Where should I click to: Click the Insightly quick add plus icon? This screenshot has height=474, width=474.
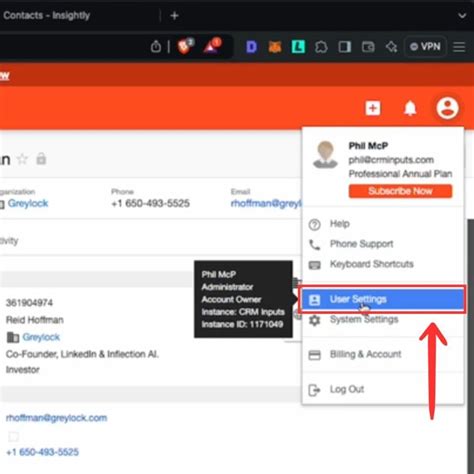click(373, 108)
